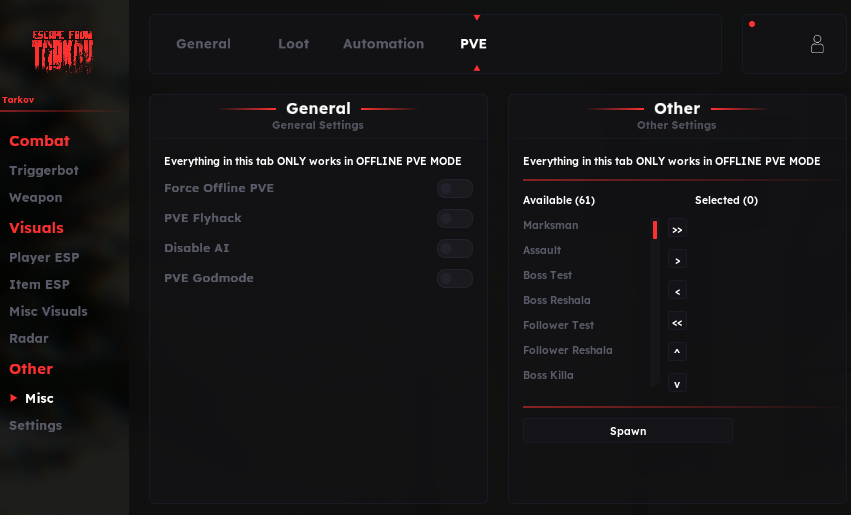This screenshot has height=515, width=851.
Task: Open Settings in the sidebar
Action: click(x=36, y=426)
